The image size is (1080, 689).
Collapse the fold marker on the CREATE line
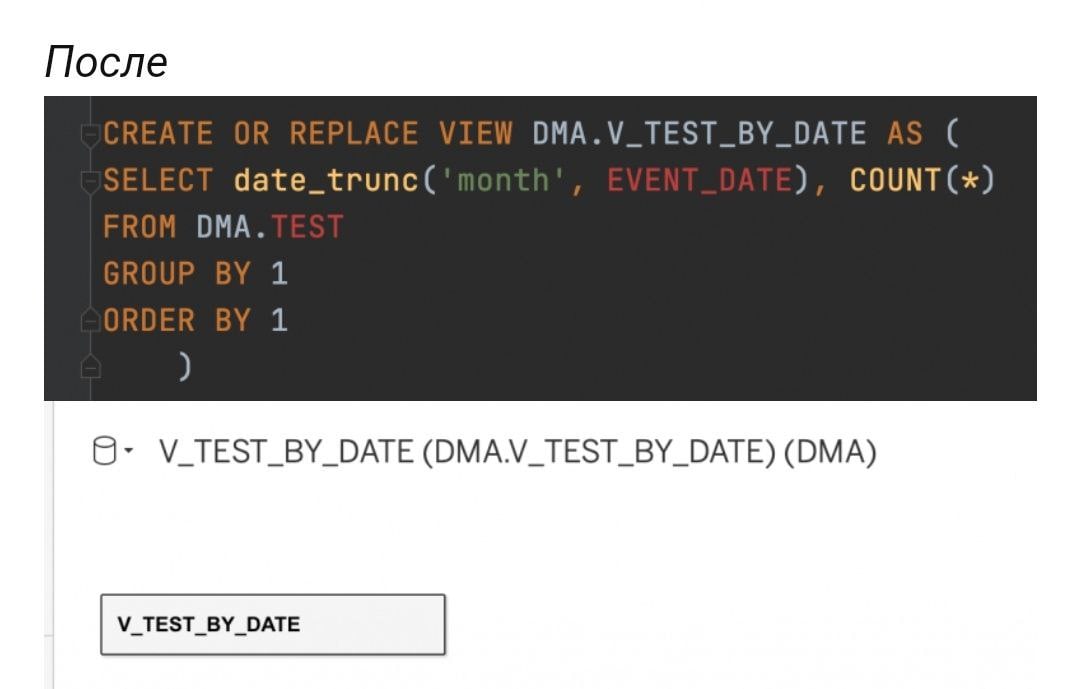90,135
